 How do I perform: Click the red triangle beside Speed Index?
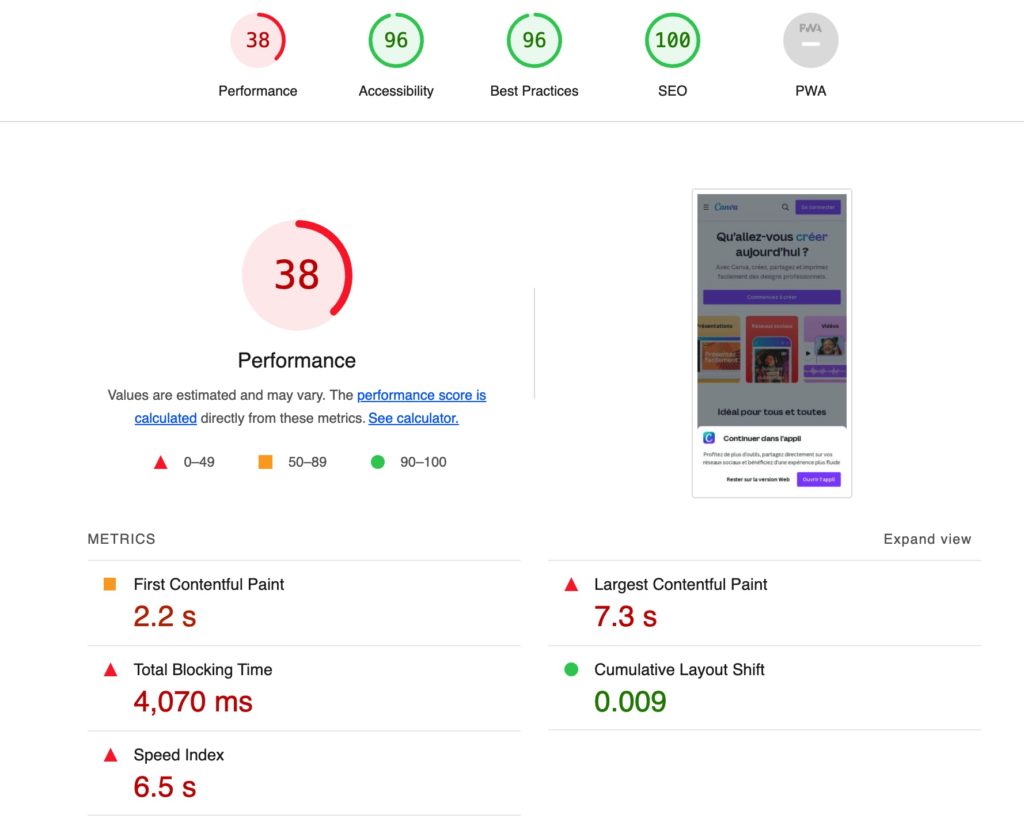pos(110,755)
